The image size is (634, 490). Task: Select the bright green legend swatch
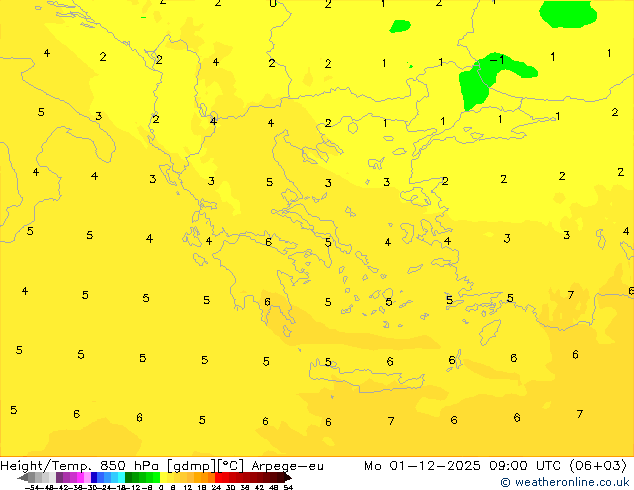(156, 477)
